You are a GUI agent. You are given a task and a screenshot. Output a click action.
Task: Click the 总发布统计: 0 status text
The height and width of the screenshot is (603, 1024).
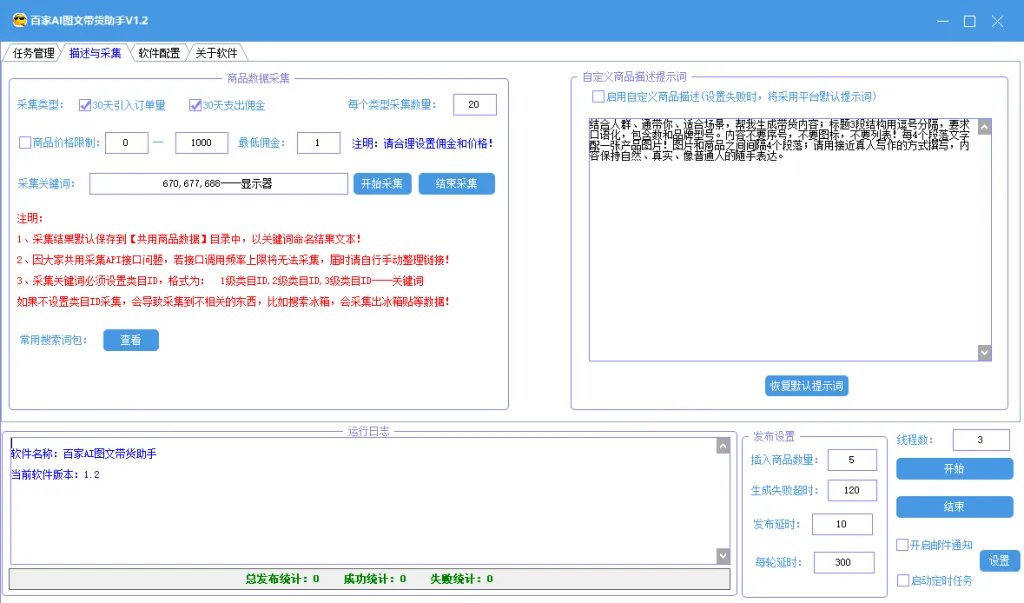pyautogui.click(x=282, y=579)
